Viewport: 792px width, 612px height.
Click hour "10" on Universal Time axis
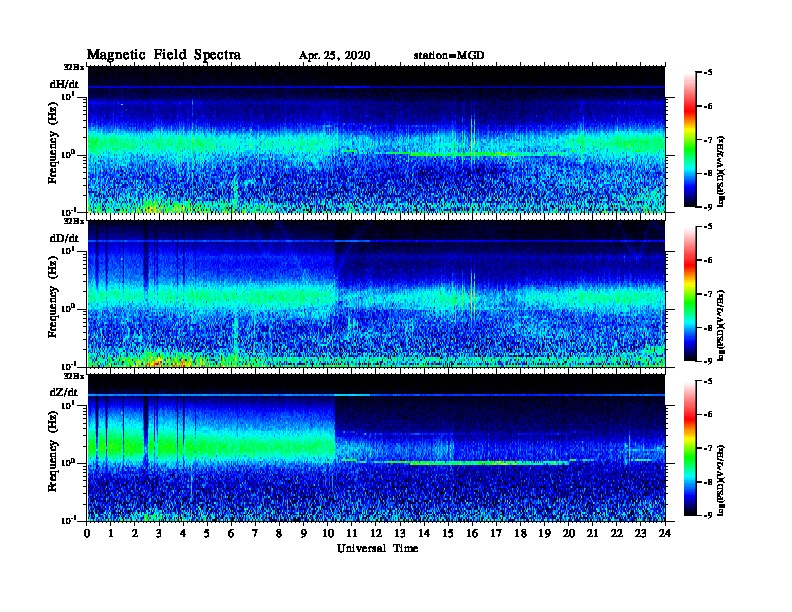(x=327, y=533)
